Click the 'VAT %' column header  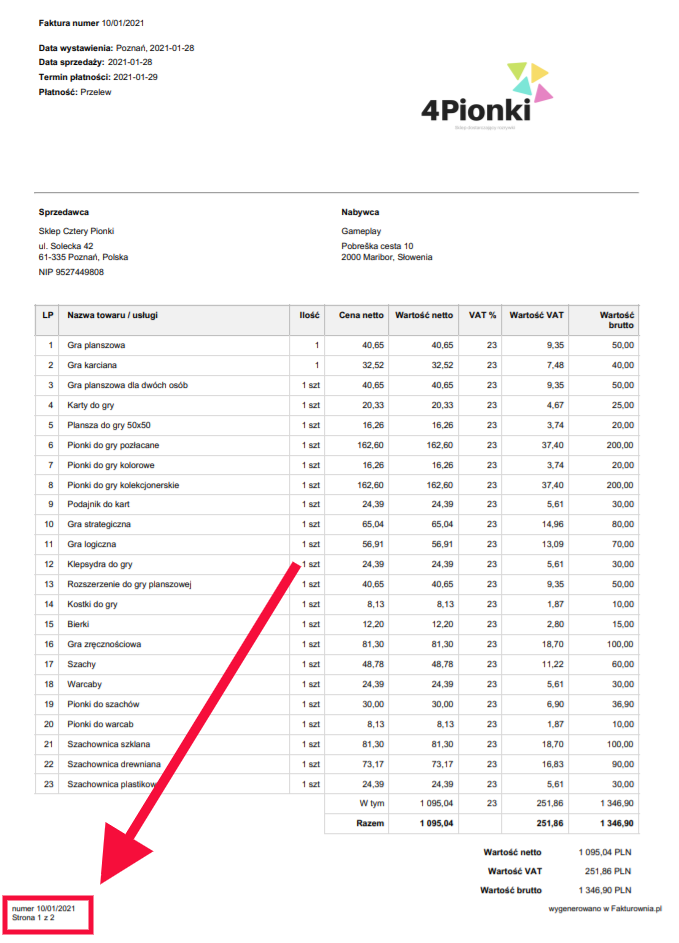coord(482,315)
